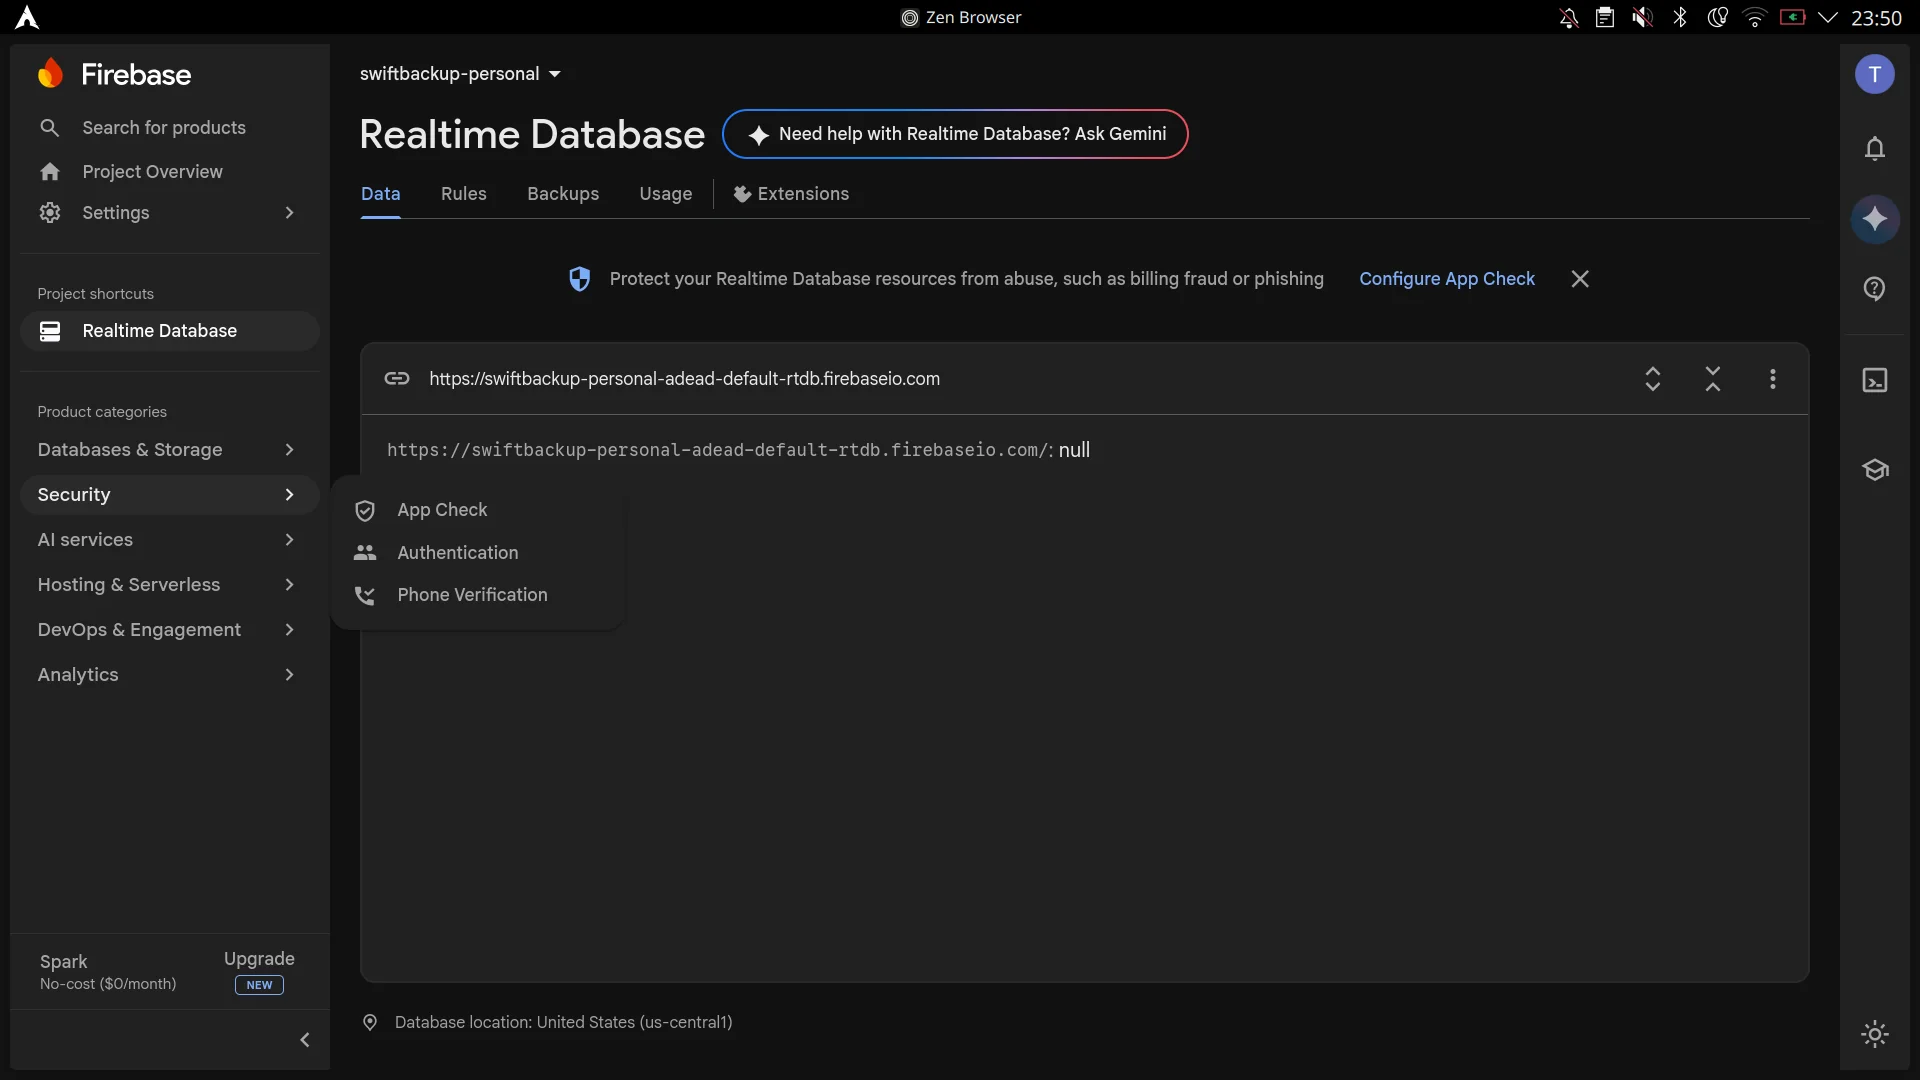The image size is (1920, 1080).
Task: Click the night light icon in system tray
Action: [1717, 17]
